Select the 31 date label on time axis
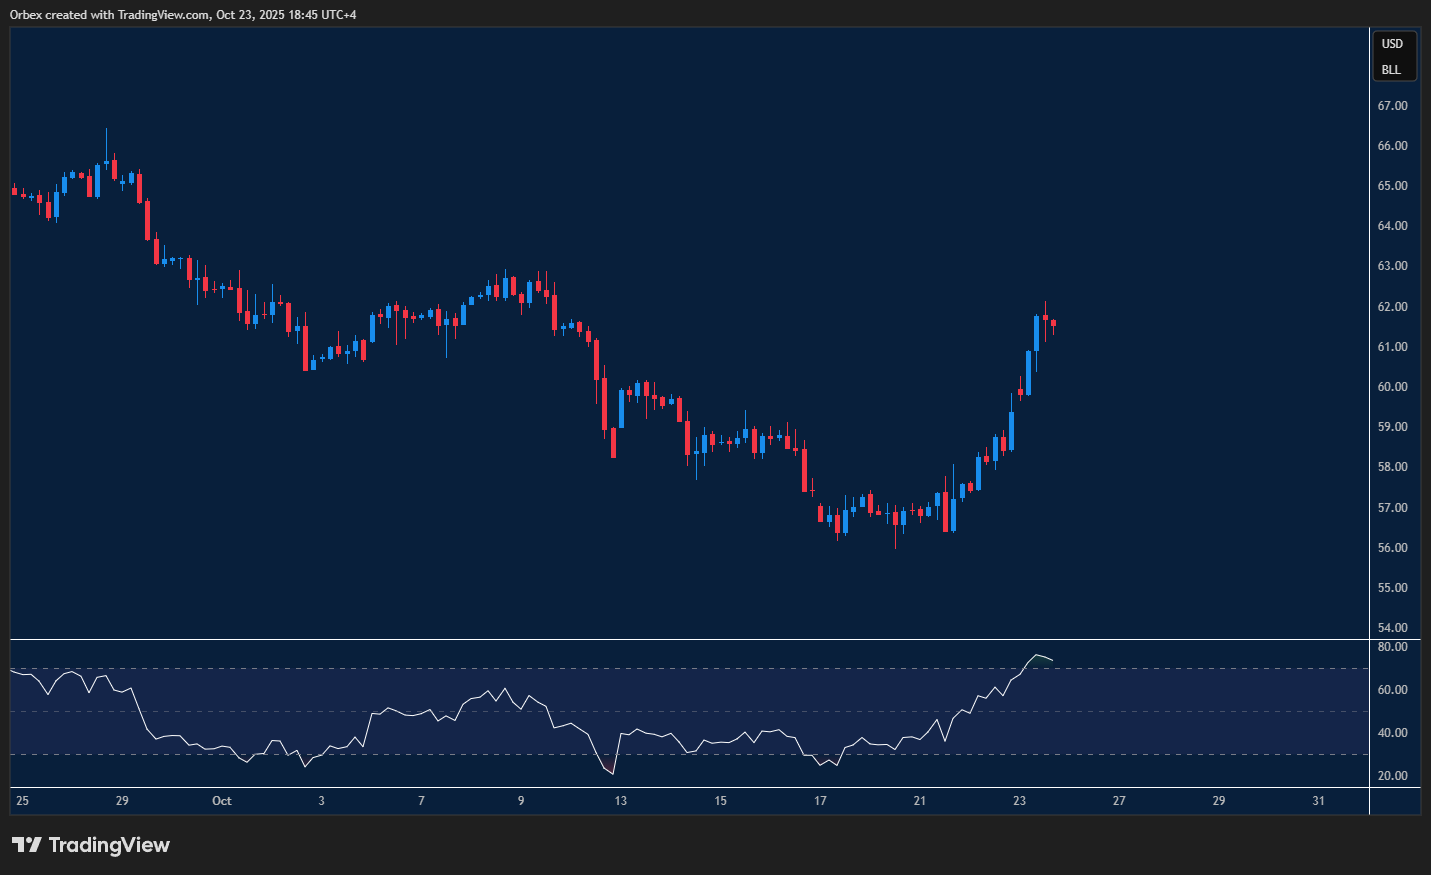 [1318, 801]
